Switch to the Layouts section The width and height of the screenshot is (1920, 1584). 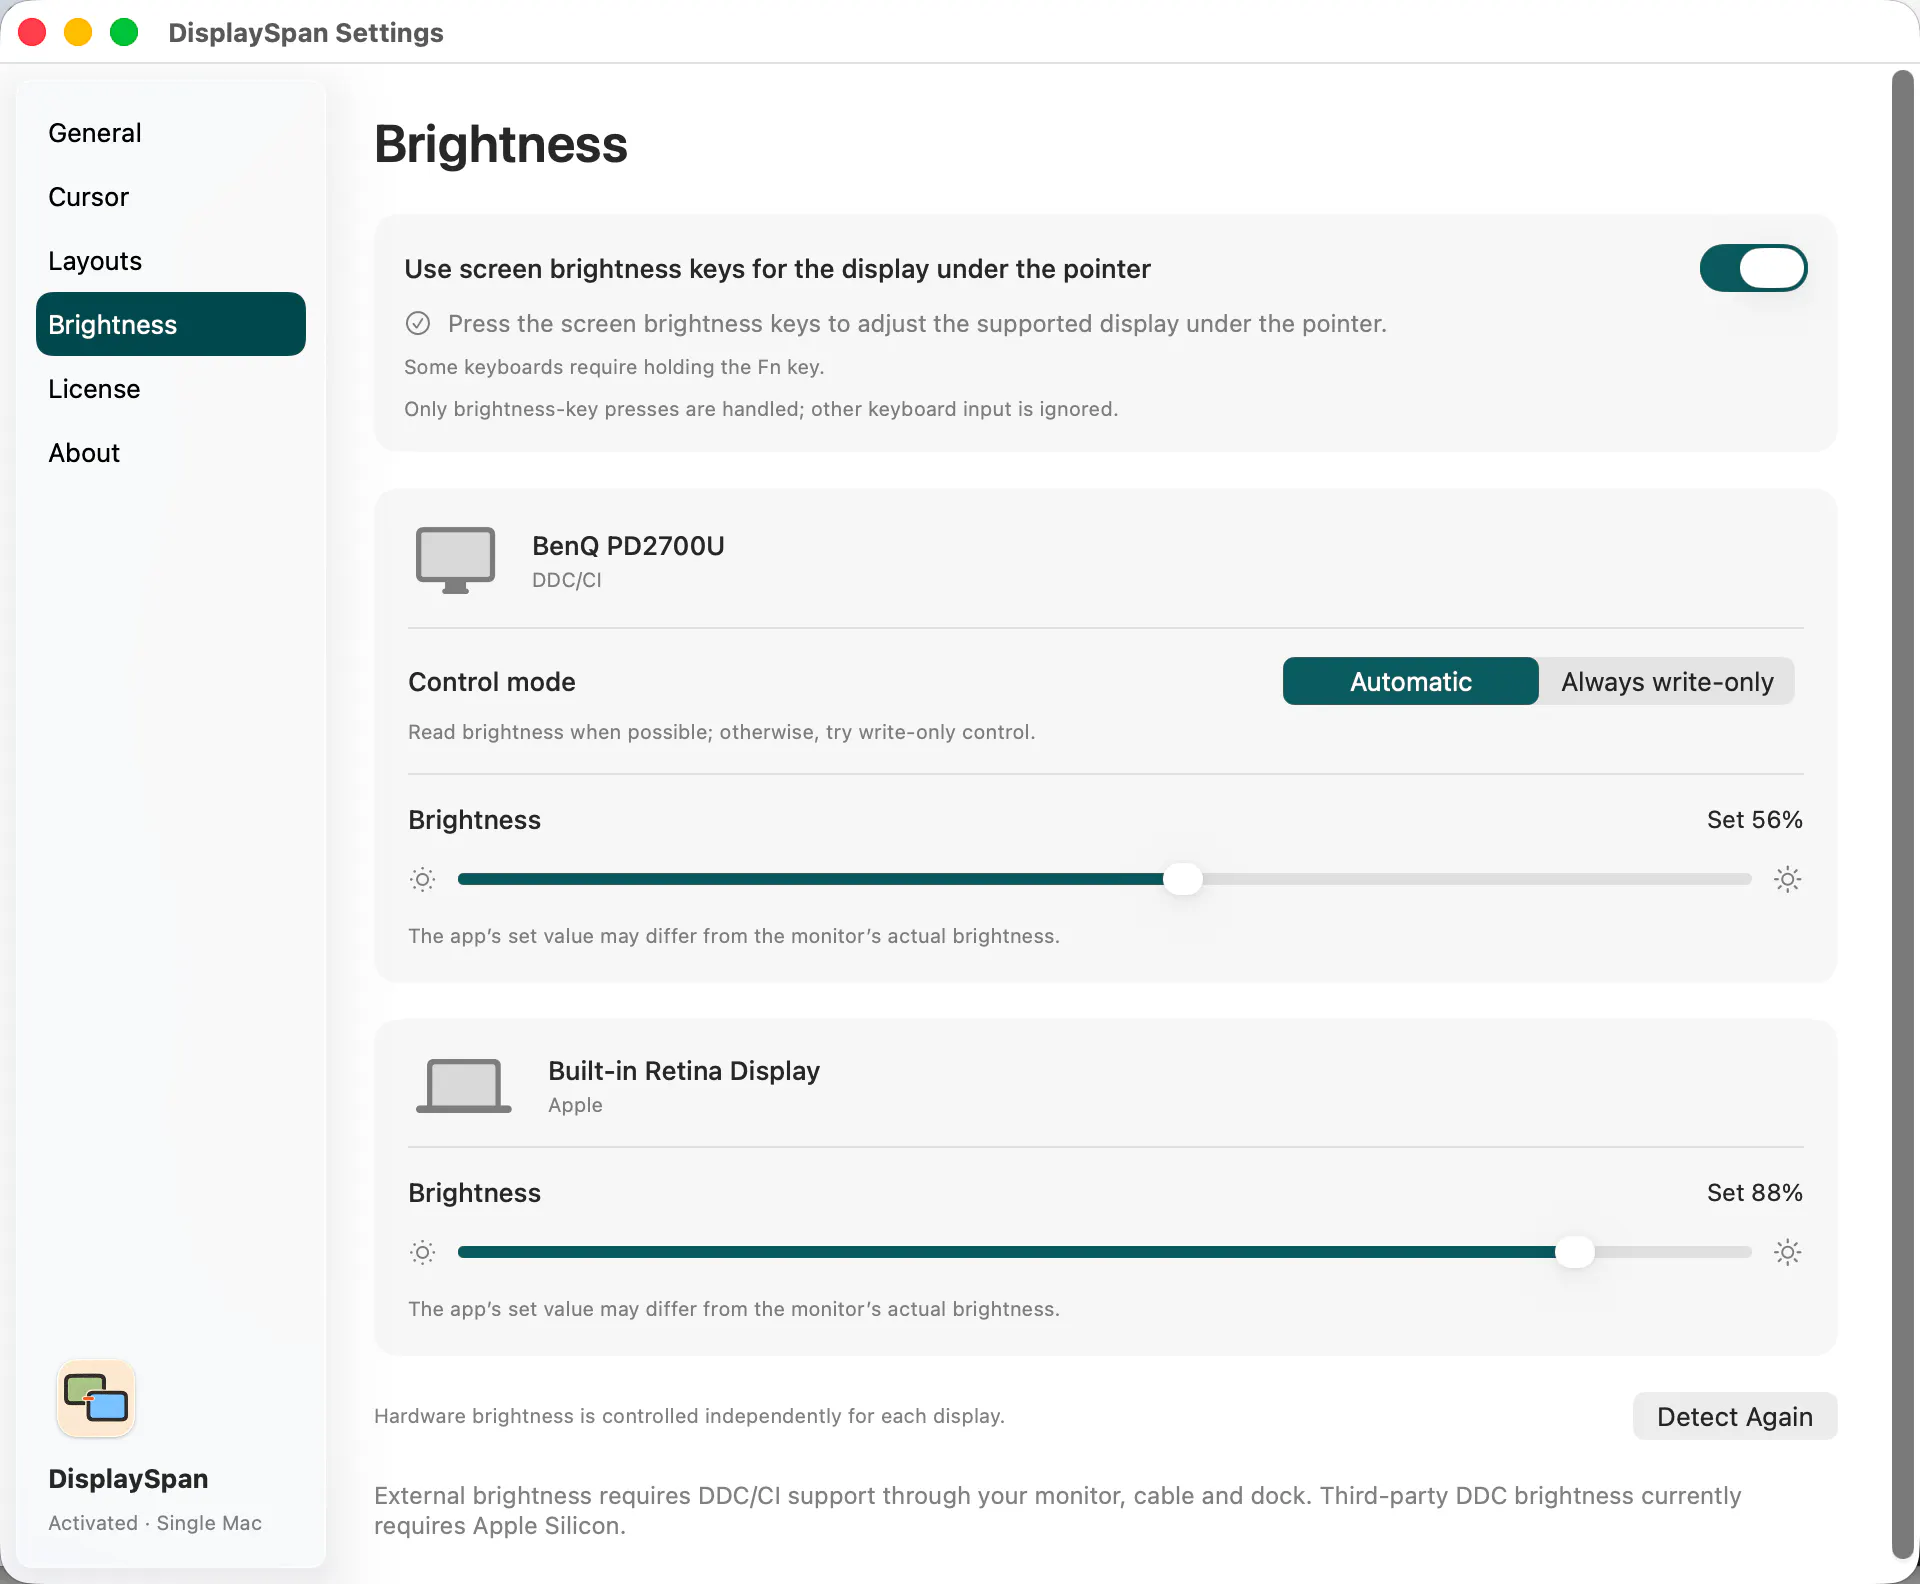tap(171, 260)
